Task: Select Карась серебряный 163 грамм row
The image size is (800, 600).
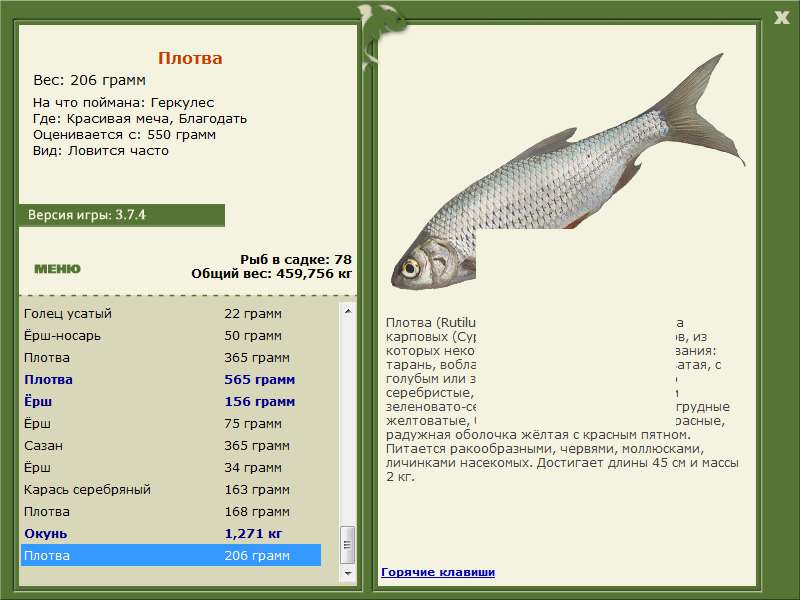Action: click(171, 489)
